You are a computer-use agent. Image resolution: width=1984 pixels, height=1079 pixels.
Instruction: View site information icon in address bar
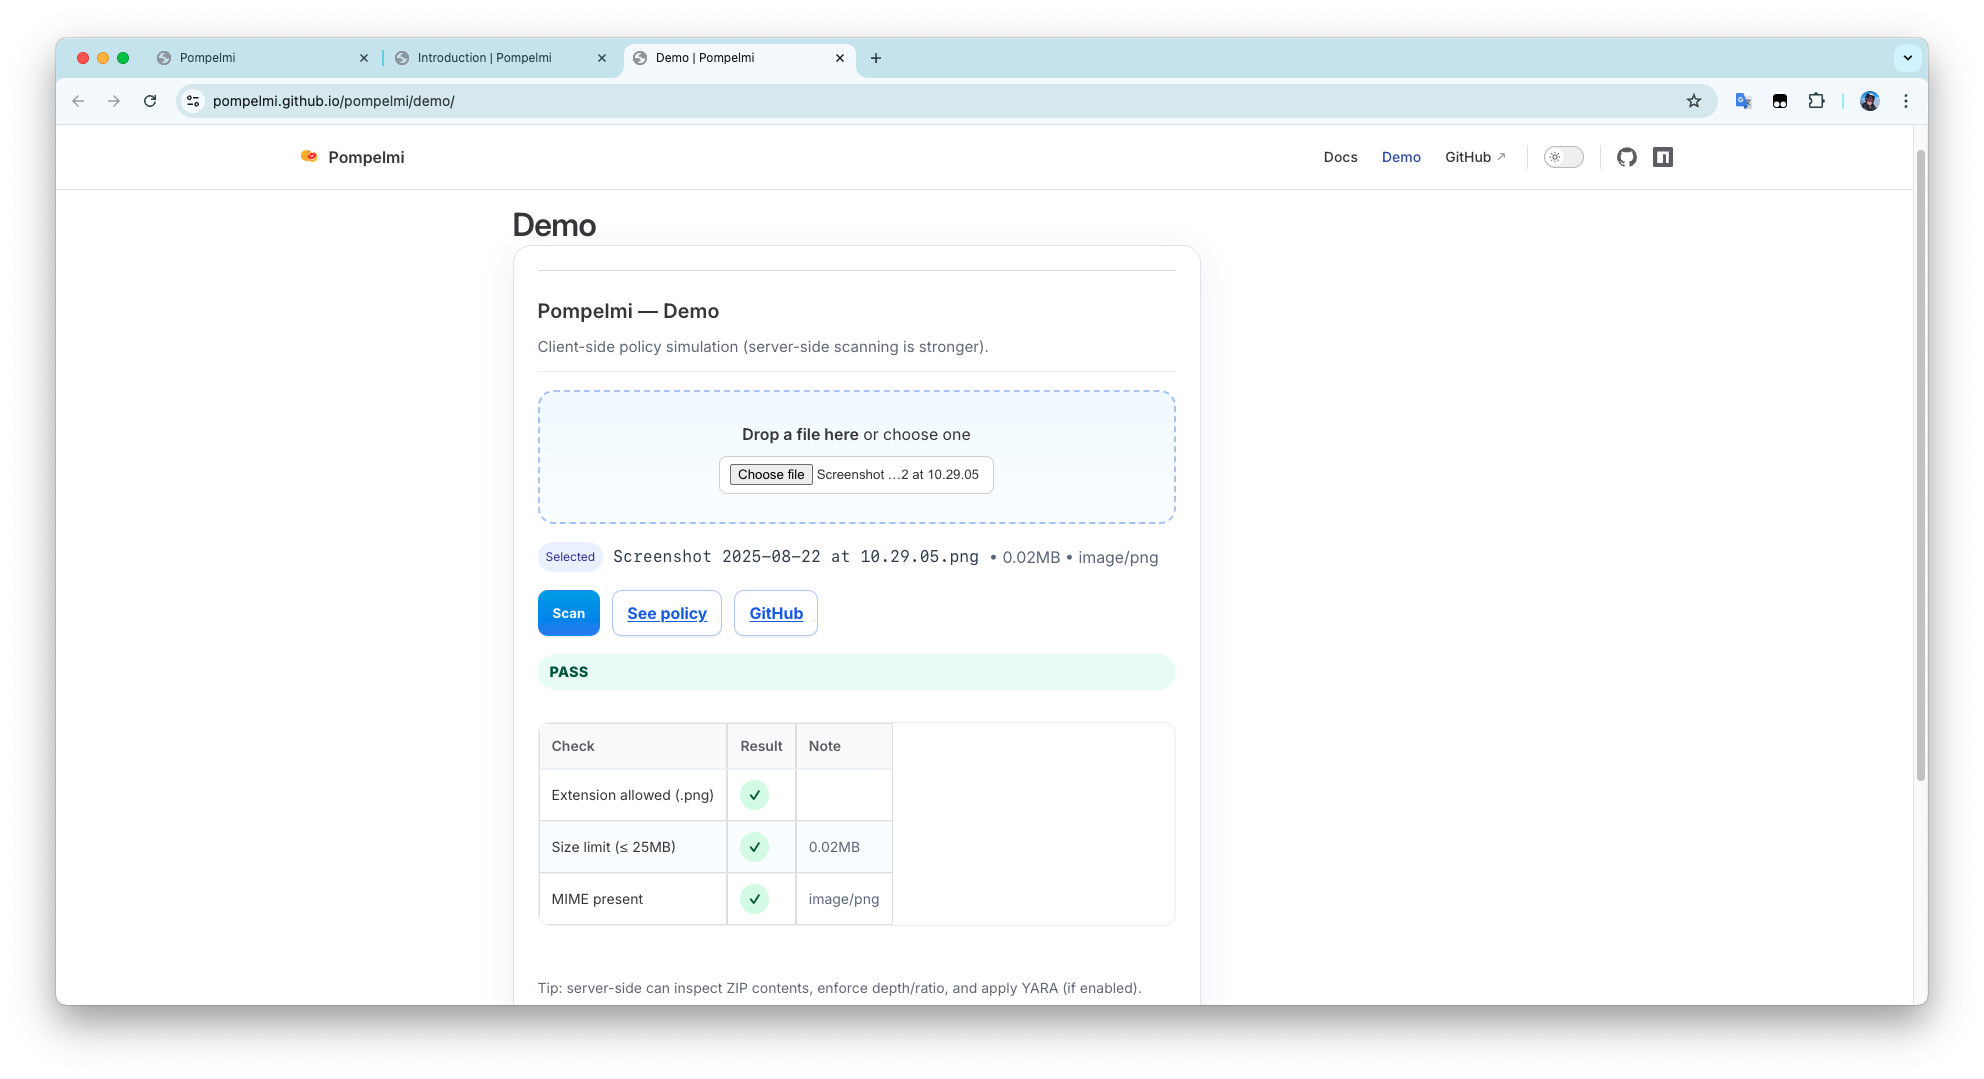[193, 101]
